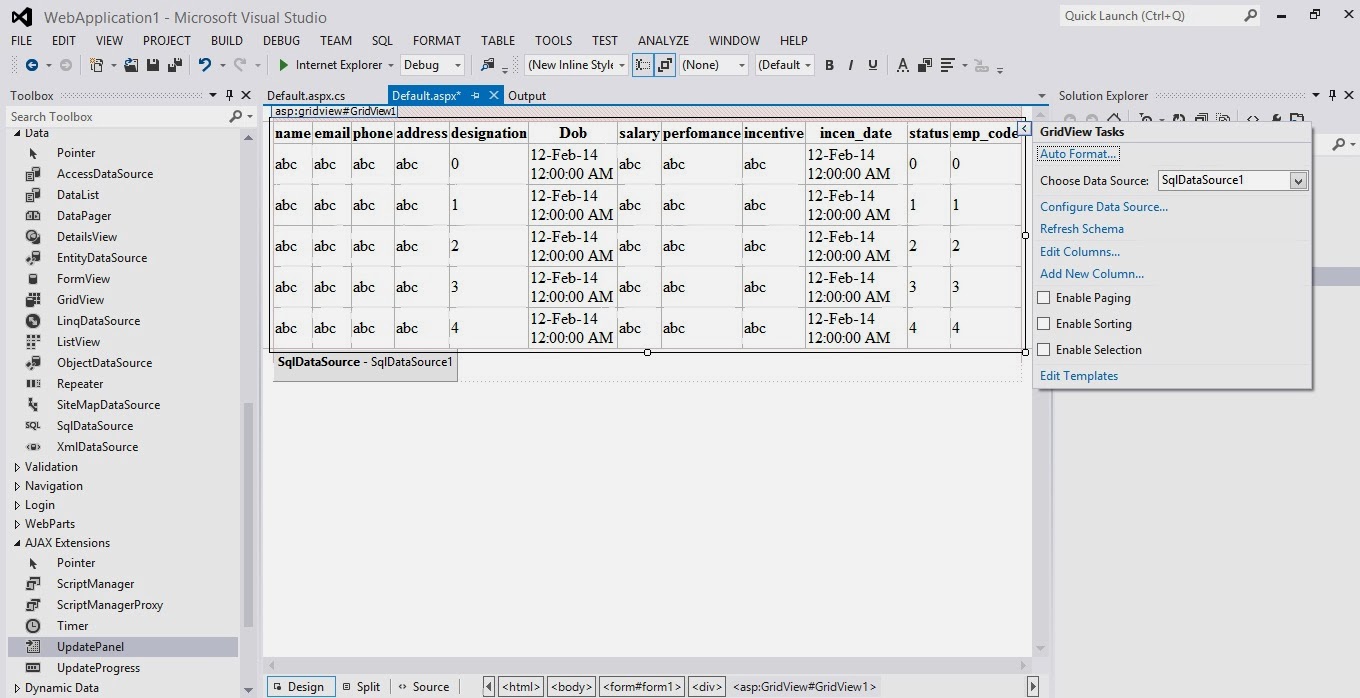
Task: Select the SqlDataSource toolbox item
Action: coord(94,426)
